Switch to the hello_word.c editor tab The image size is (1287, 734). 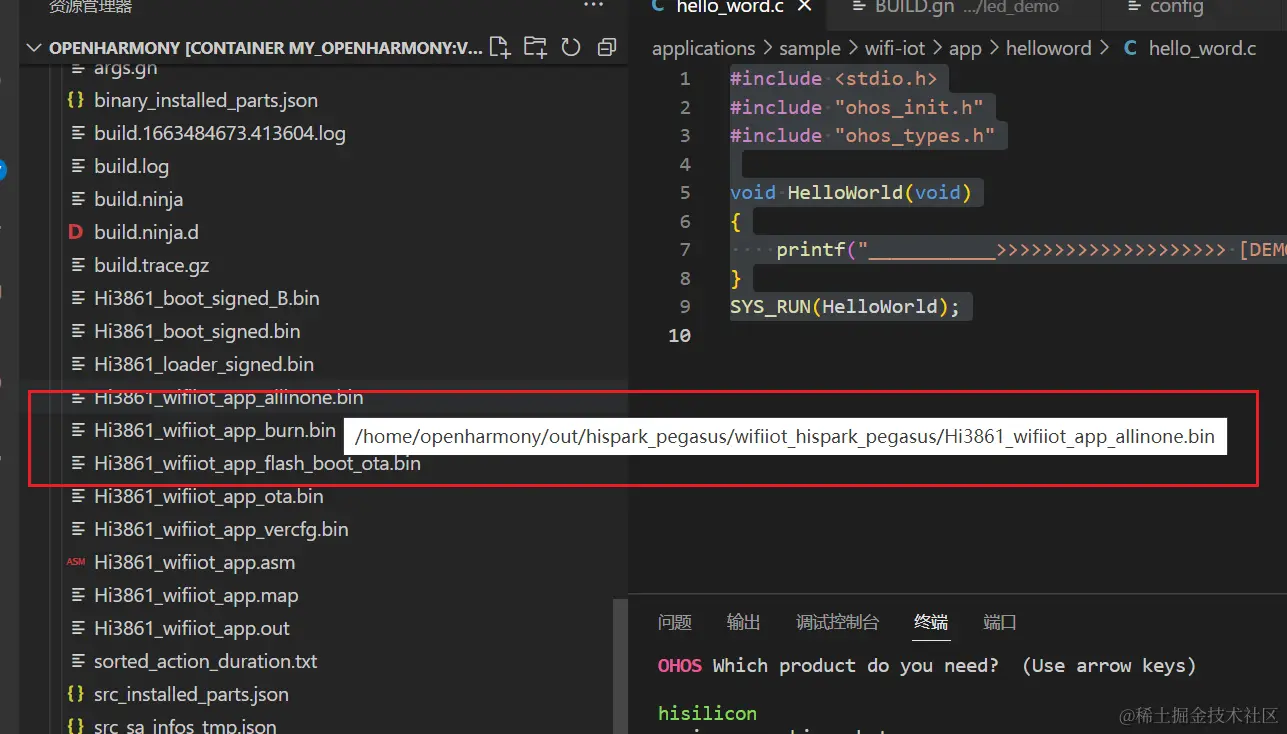tap(728, 7)
